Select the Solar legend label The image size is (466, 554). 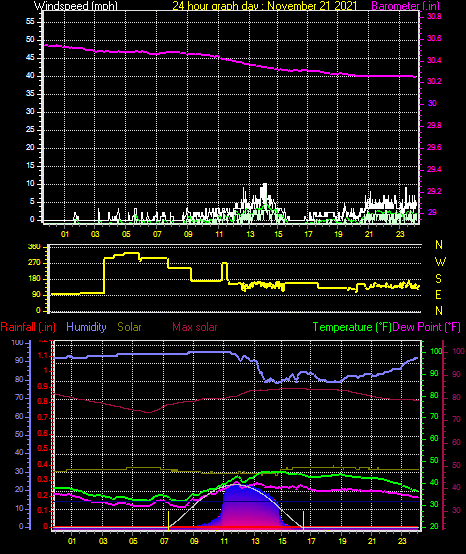(x=129, y=327)
